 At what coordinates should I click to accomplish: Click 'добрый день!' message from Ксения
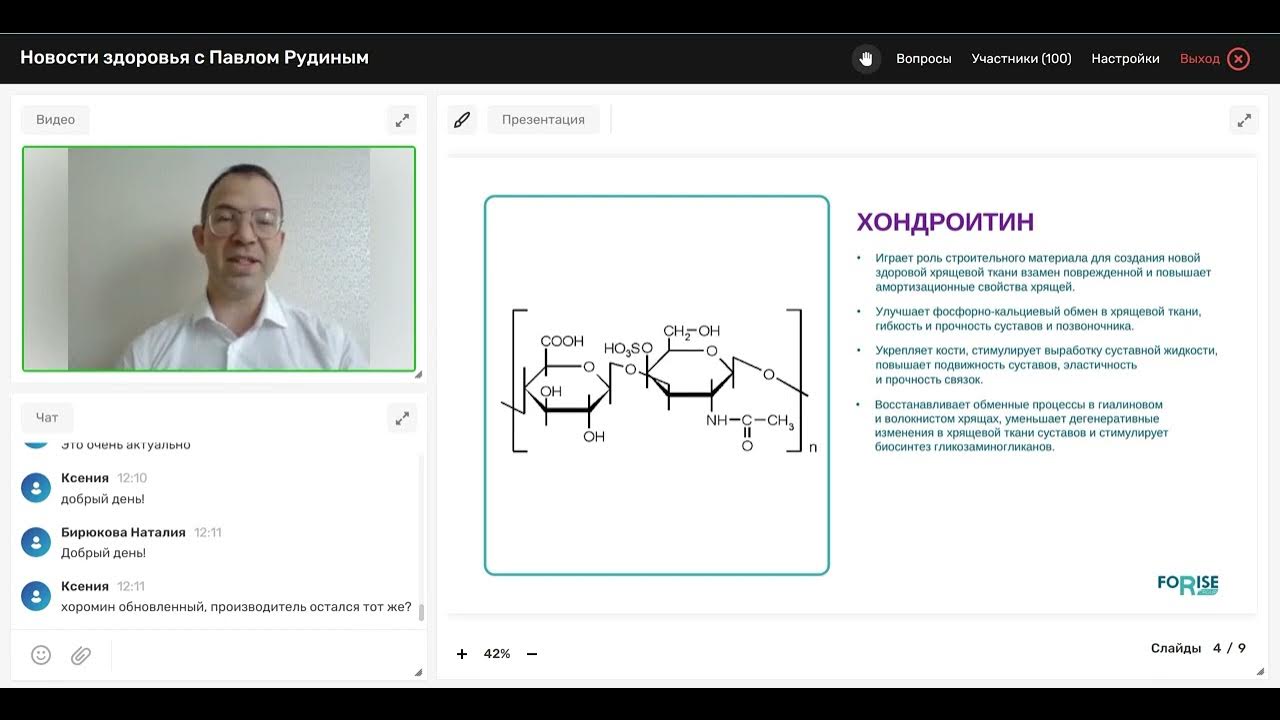[103, 499]
